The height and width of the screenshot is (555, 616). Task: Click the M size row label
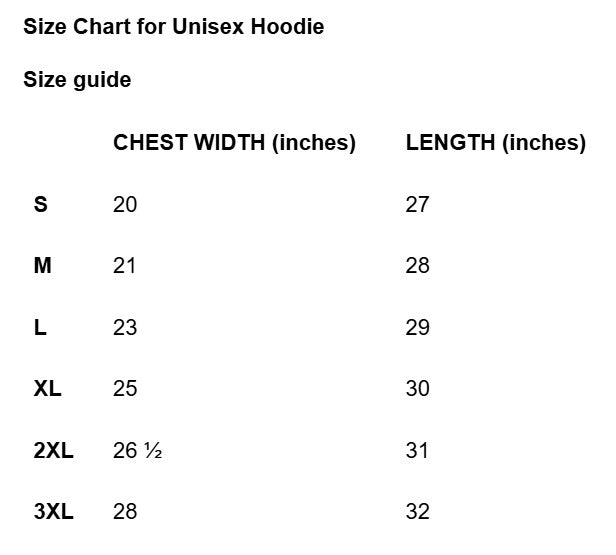coord(42,266)
